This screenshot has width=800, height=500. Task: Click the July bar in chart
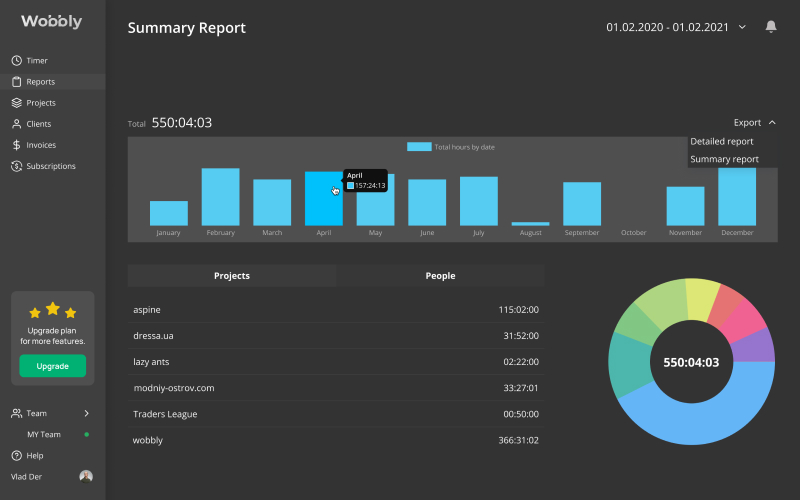[x=479, y=201]
